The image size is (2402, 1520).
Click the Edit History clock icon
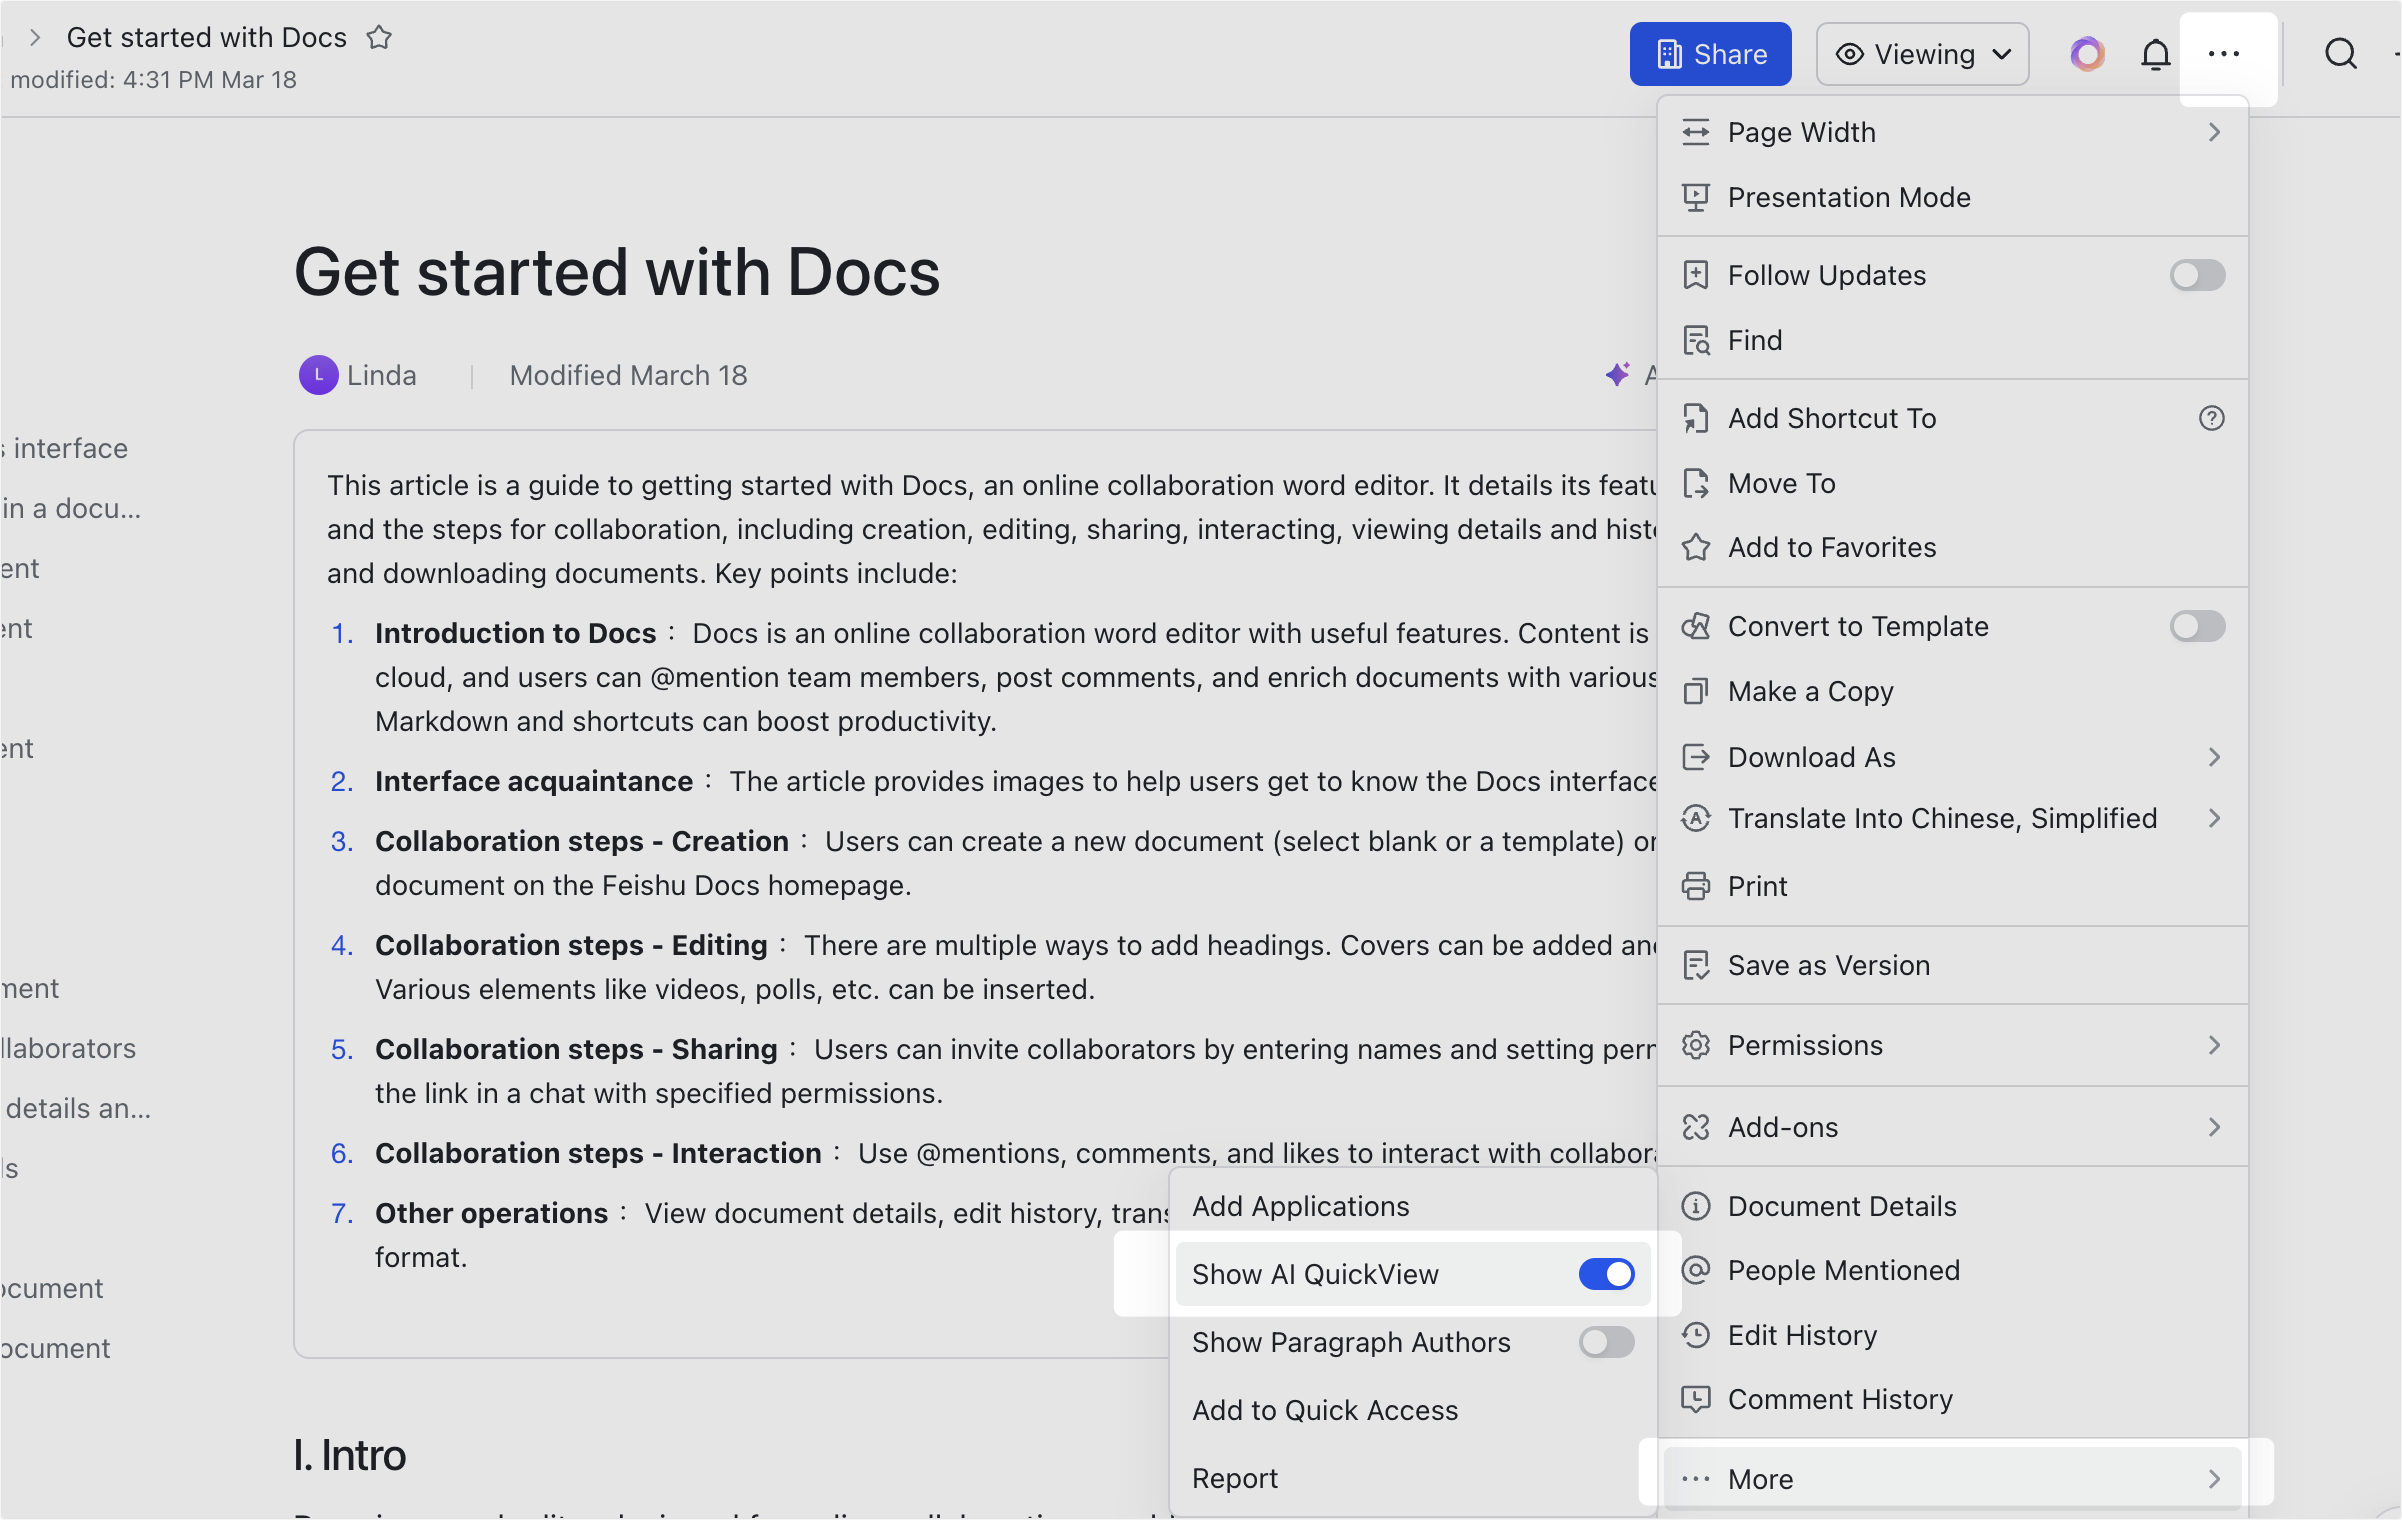[x=1695, y=1335]
